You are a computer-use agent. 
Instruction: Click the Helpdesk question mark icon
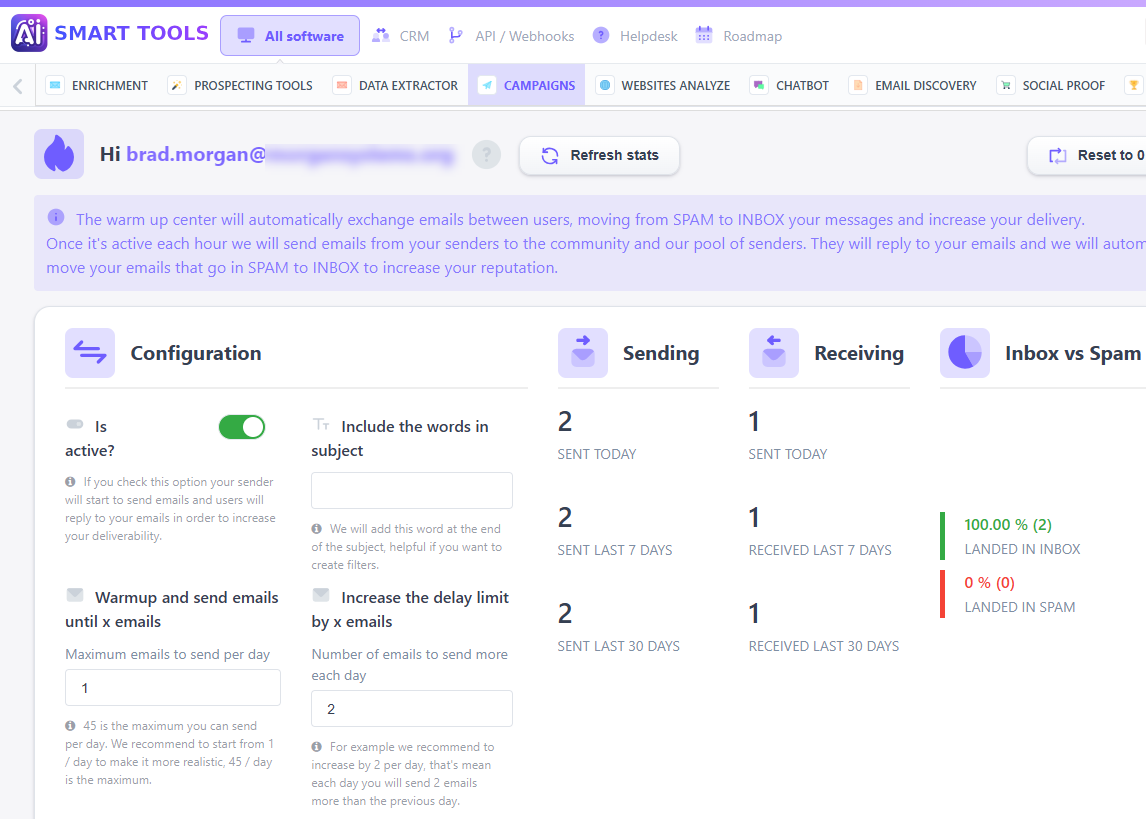tap(601, 35)
